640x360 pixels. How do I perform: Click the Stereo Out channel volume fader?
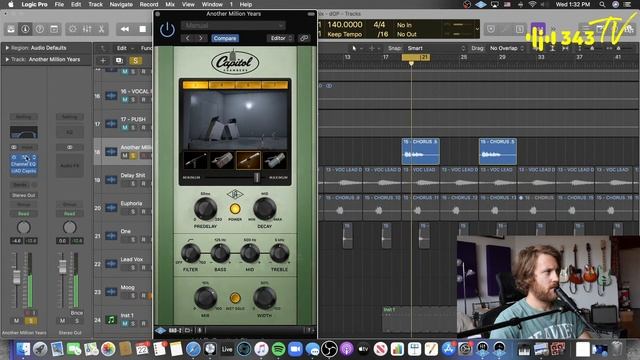[x=62, y=267]
